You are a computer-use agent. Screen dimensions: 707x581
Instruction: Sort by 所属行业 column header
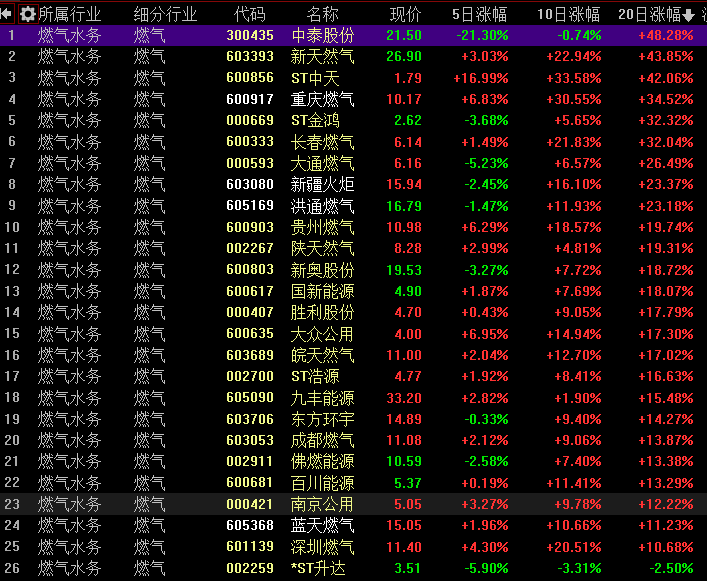69,14
